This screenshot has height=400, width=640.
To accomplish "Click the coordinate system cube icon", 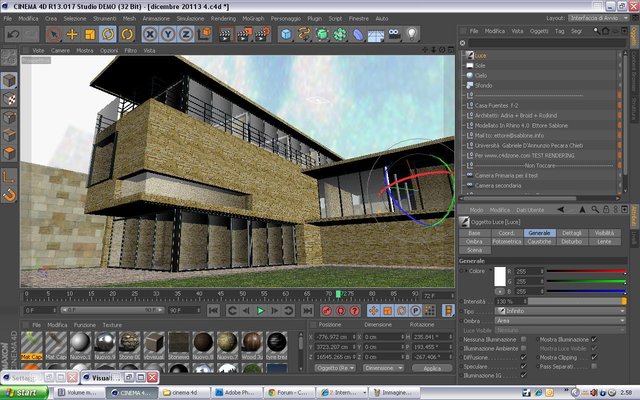I will [x=204, y=34].
